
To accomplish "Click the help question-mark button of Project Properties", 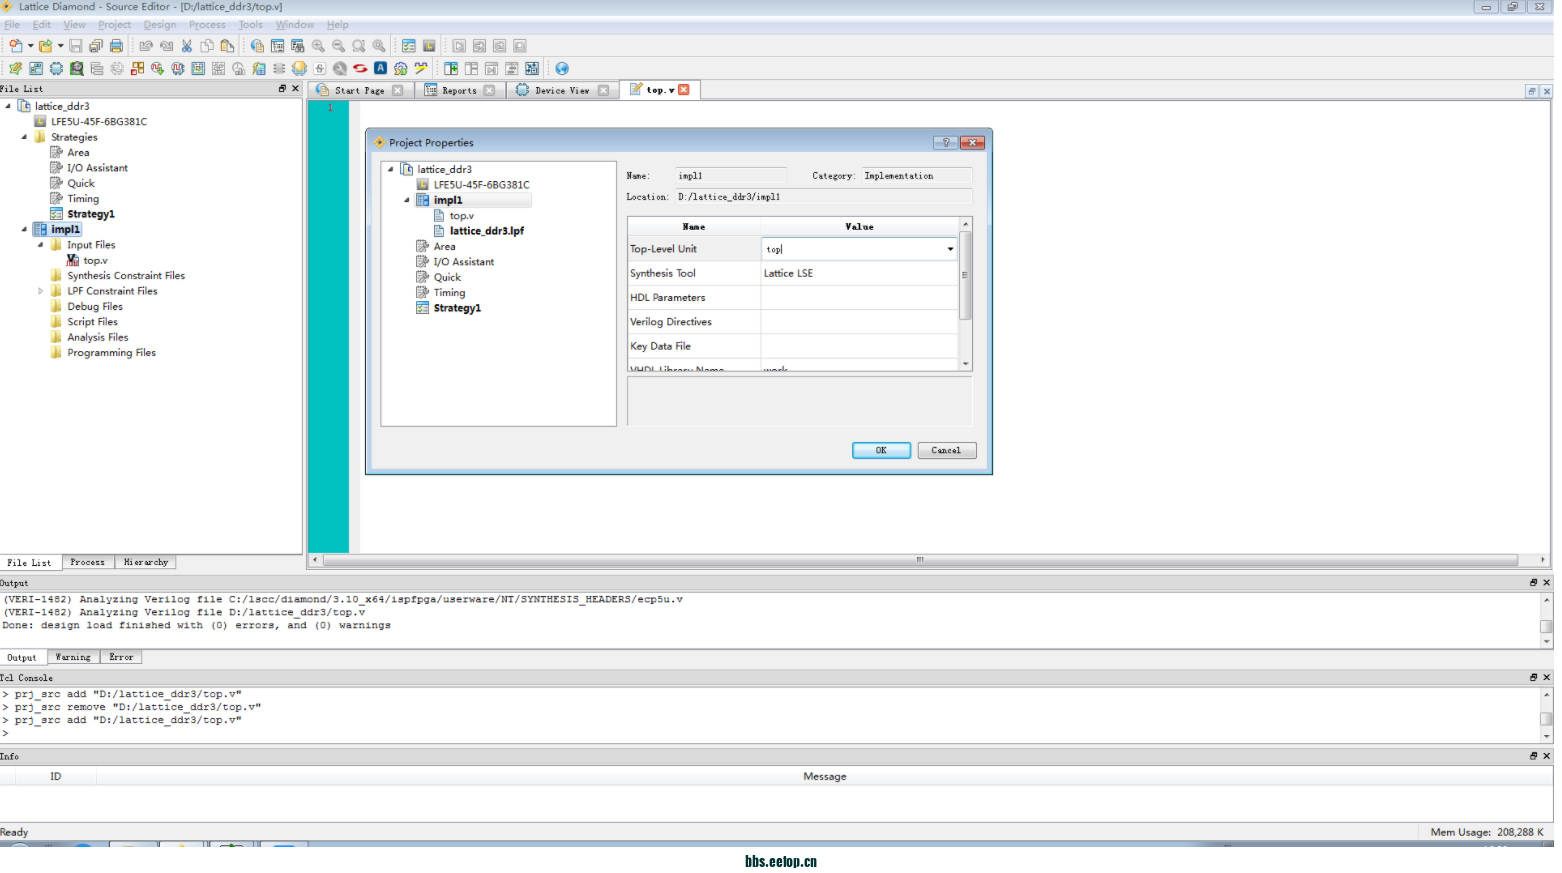I will (x=945, y=143).
